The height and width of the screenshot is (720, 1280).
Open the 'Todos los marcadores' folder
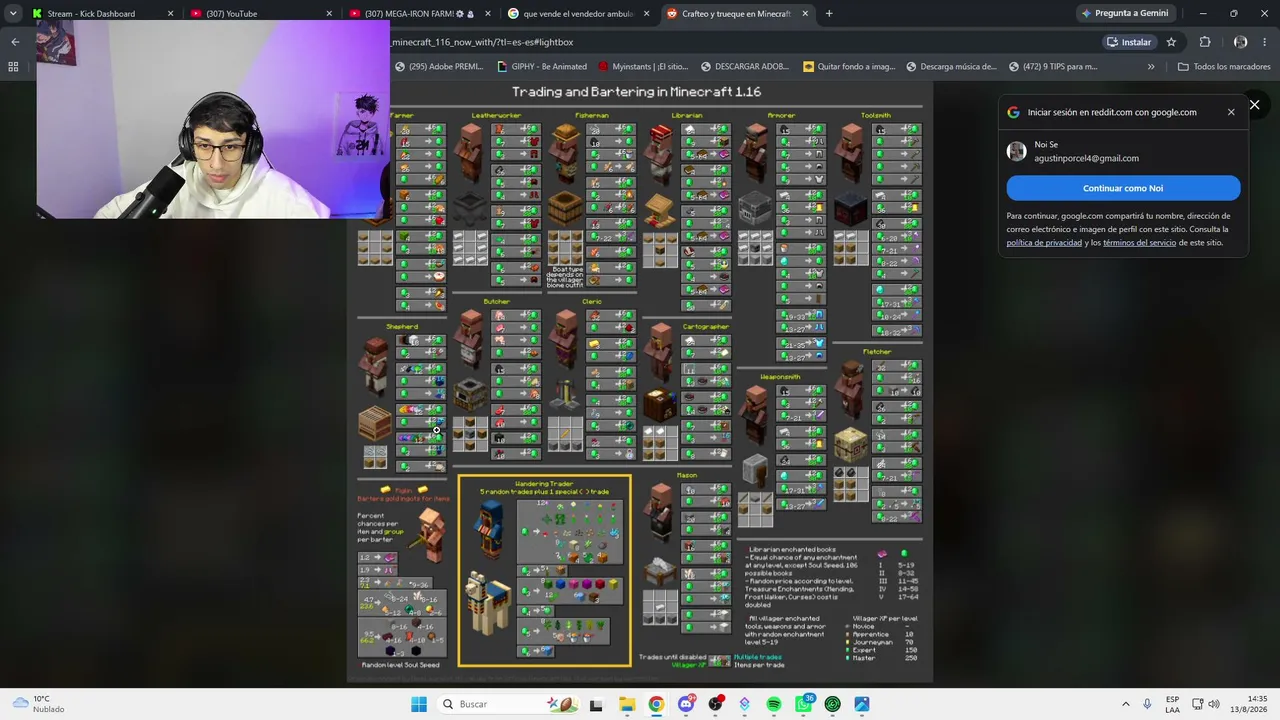tap(1224, 67)
